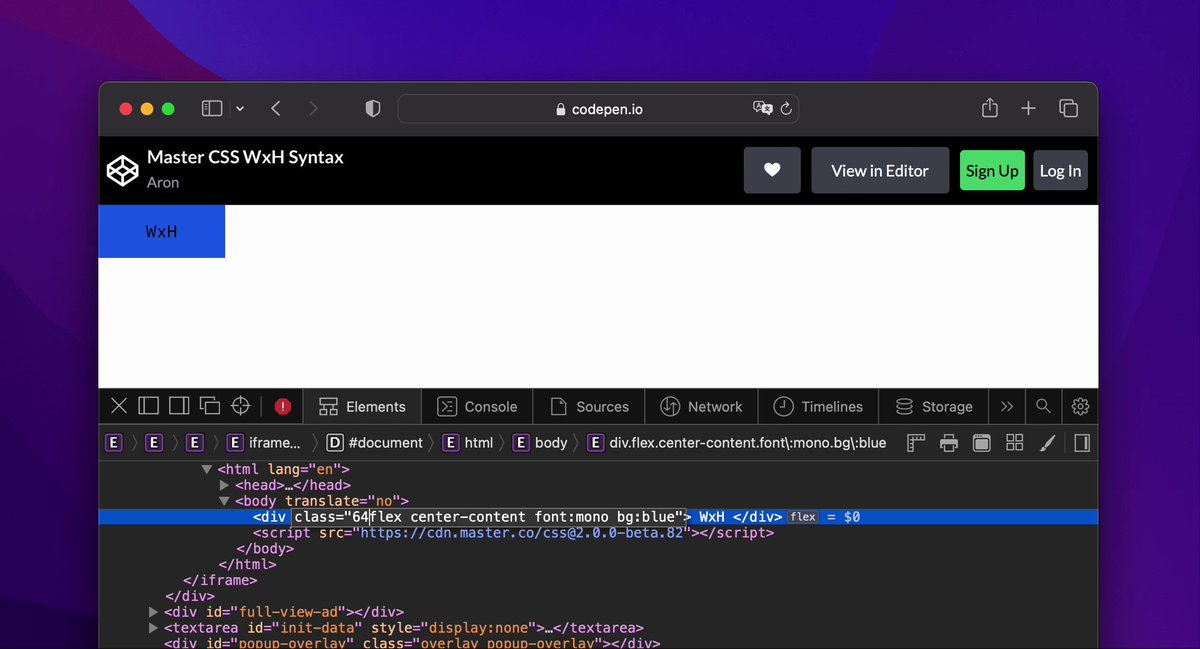This screenshot has height=649, width=1200.
Task: Click the flex badge on div
Action: click(803, 517)
